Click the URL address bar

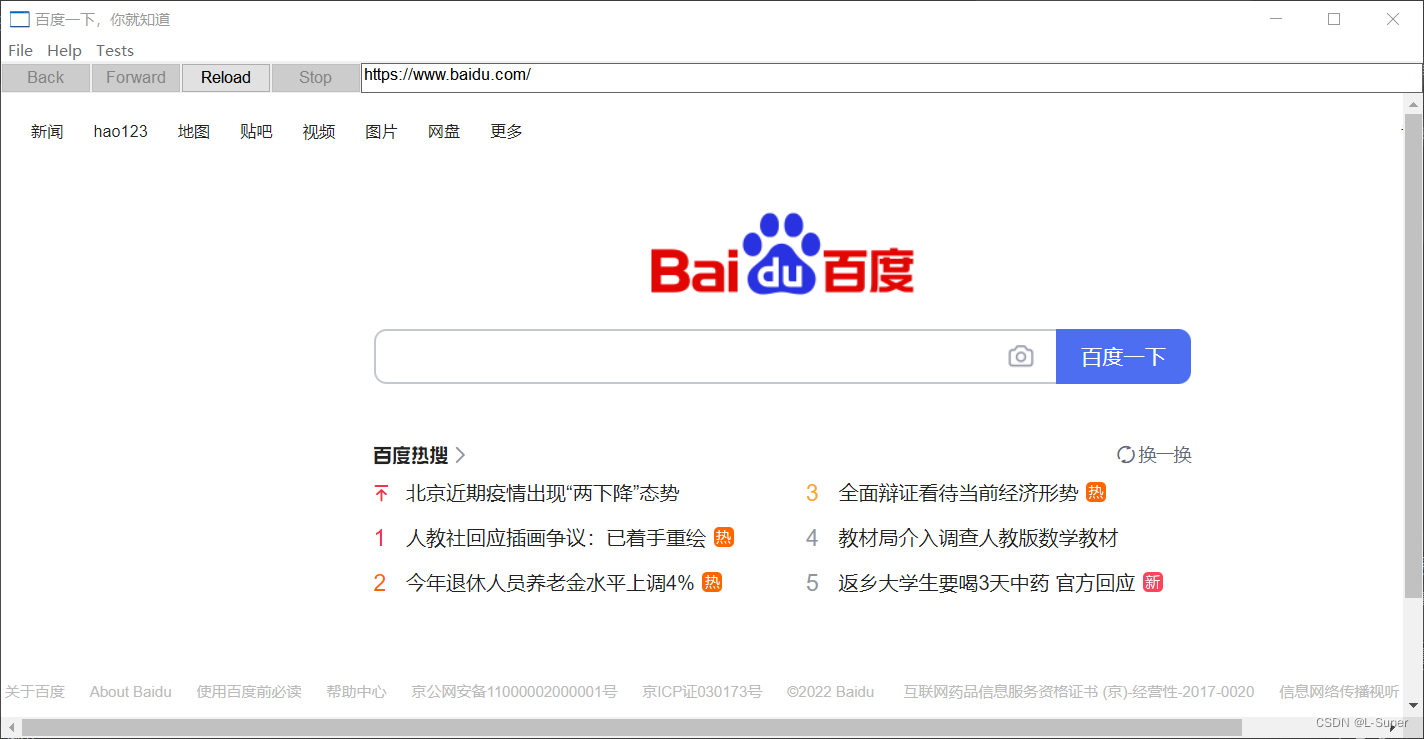click(x=891, y=78)
